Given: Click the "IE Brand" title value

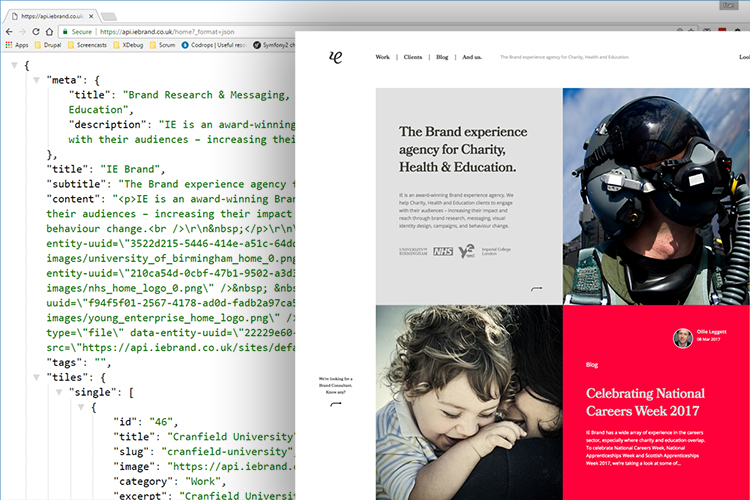Looking at the screenshot, I should click(130, 169).
